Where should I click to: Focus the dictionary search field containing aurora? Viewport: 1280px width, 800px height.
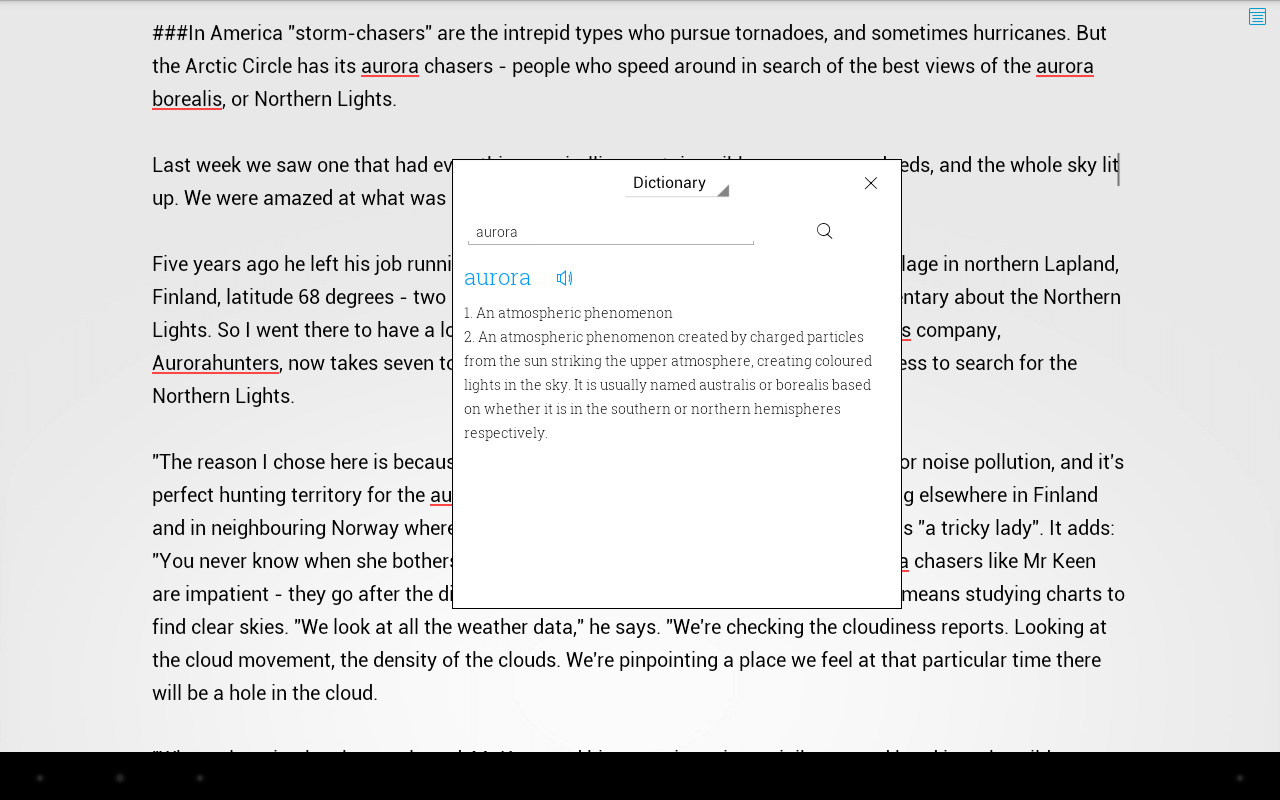tap(611, 232)
